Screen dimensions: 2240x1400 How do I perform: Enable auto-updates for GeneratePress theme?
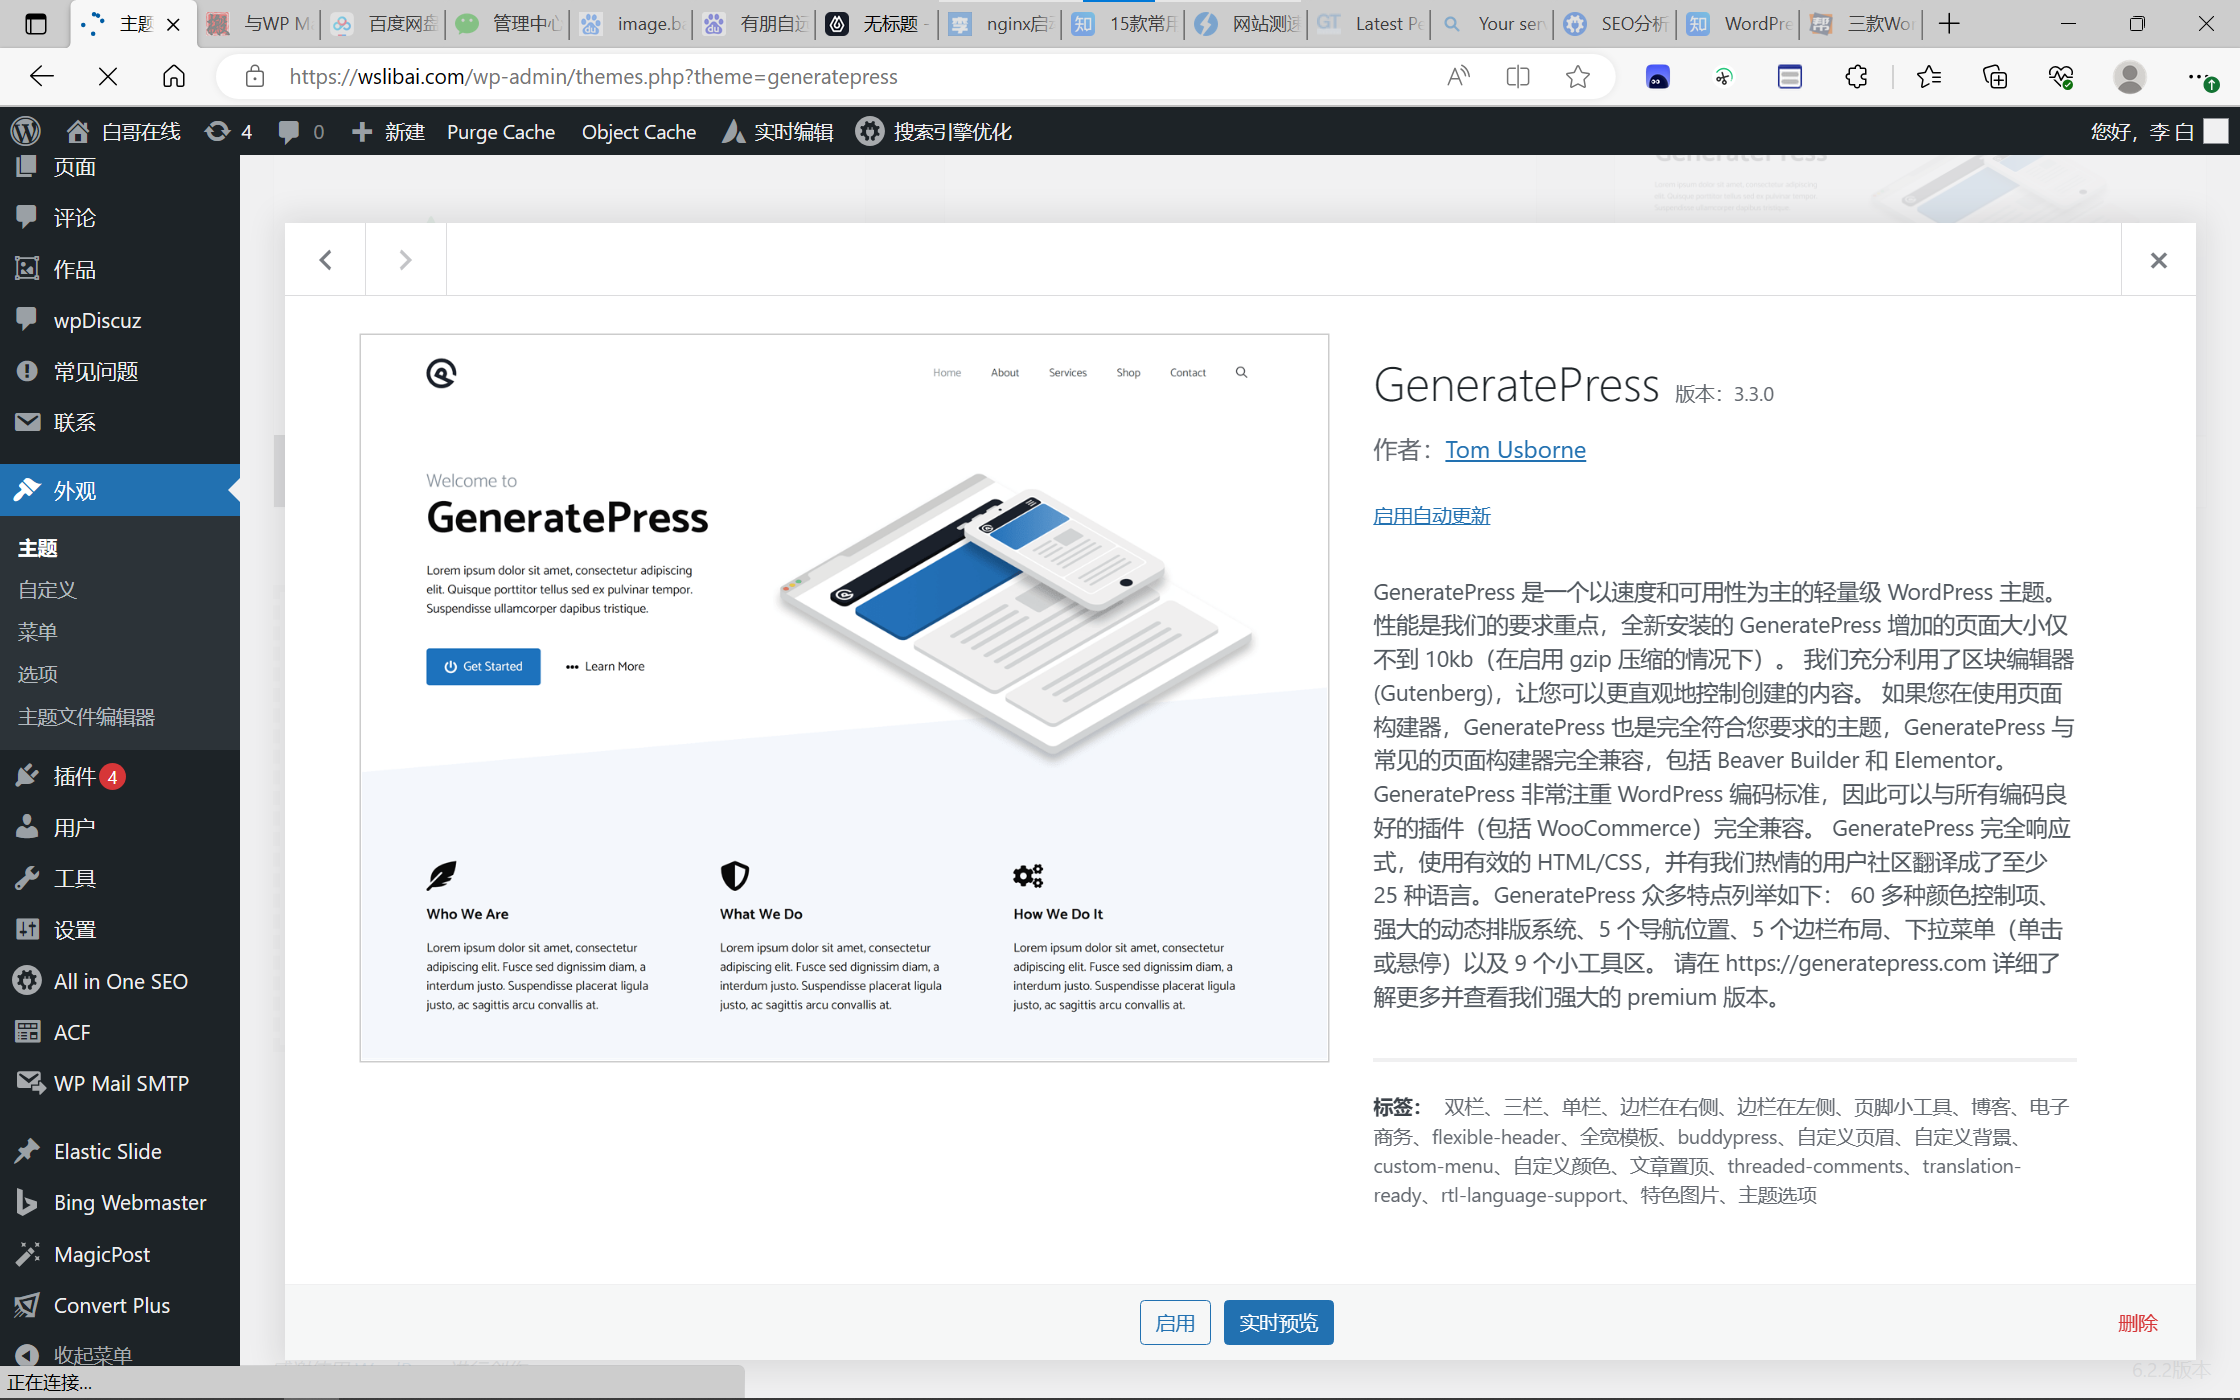[1431, 516]
